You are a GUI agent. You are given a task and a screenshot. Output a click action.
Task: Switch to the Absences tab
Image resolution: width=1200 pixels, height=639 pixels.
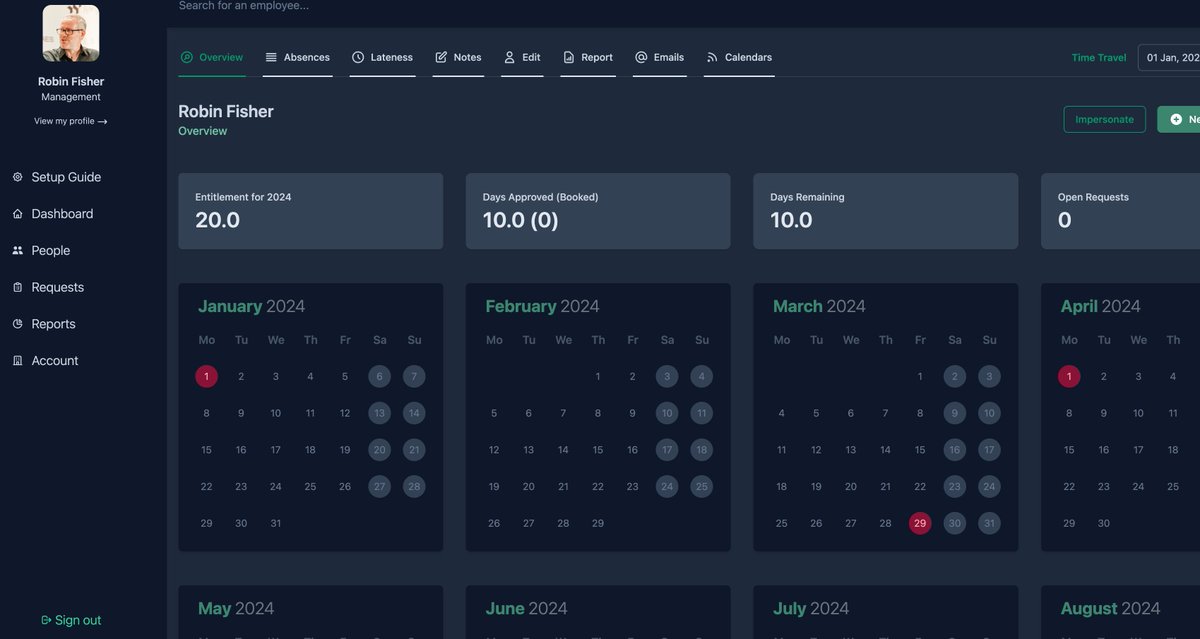pos(298,58)
